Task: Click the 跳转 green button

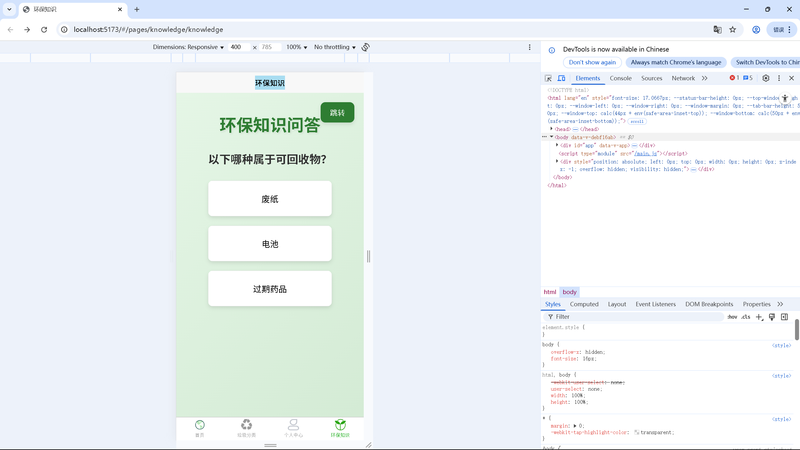Action: 337,112
